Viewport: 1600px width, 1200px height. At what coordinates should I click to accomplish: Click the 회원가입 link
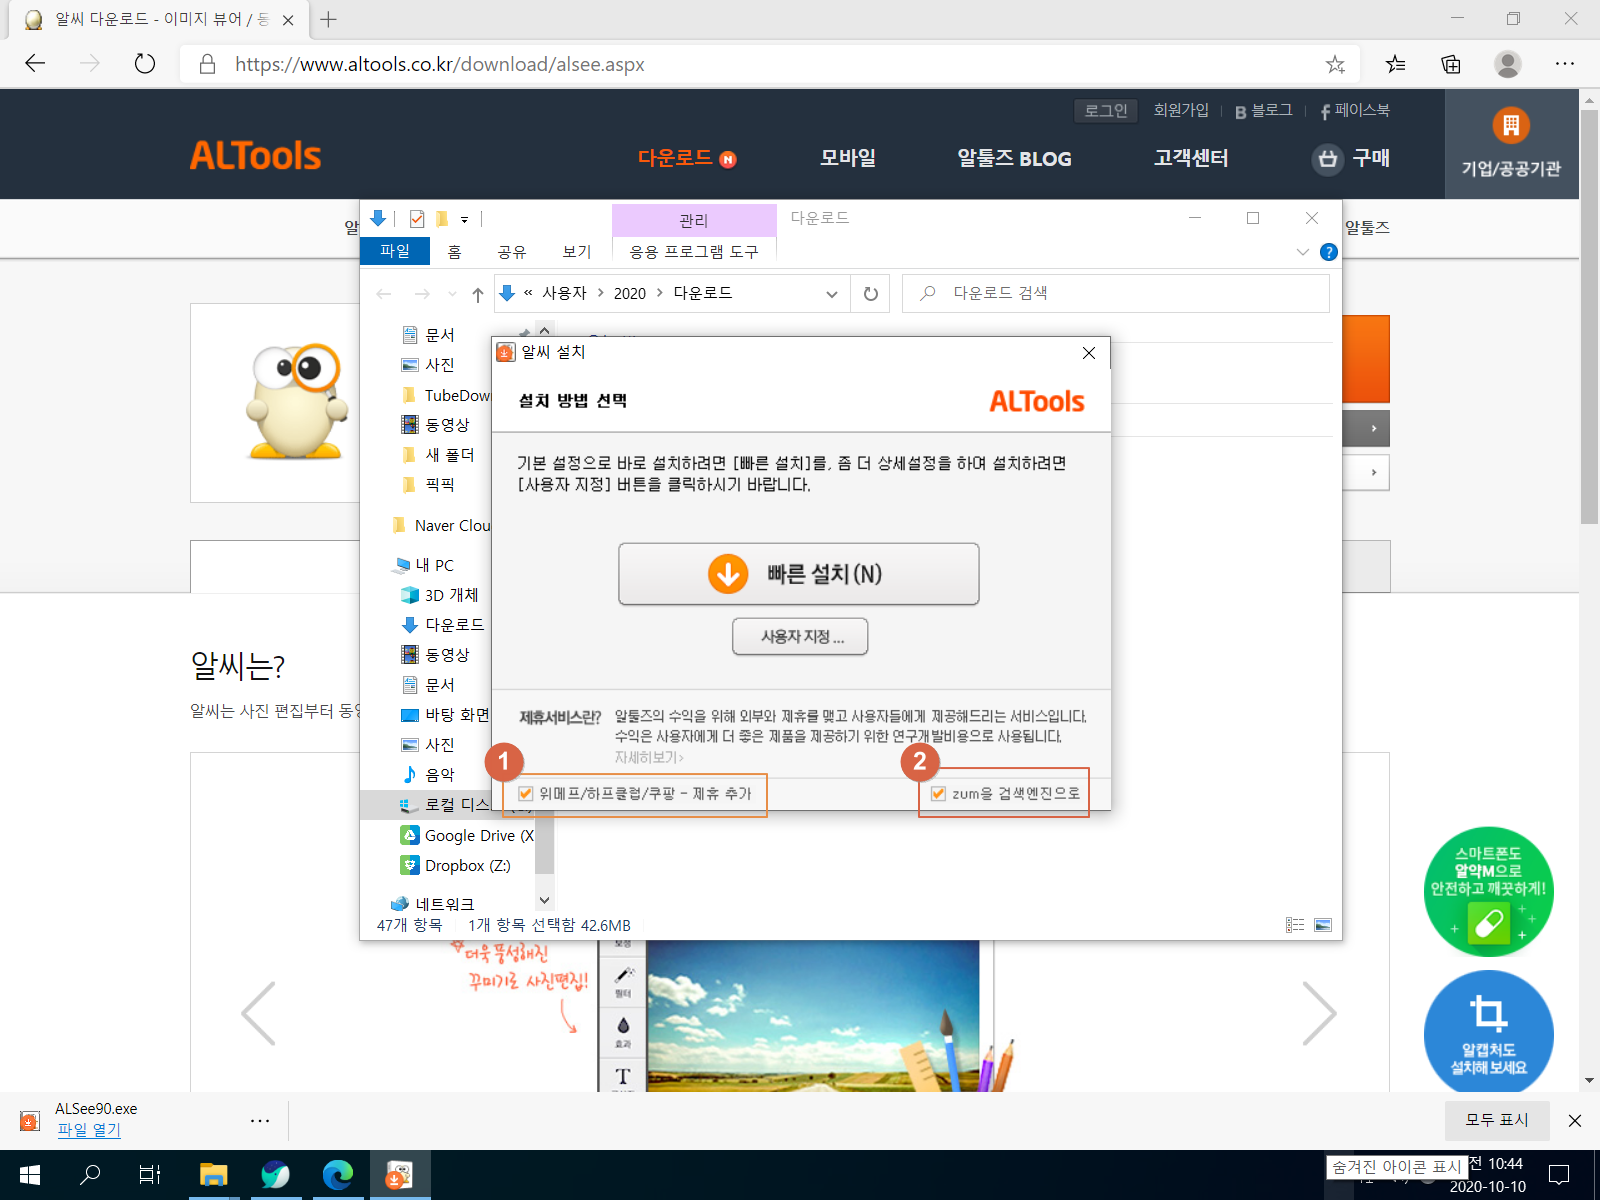point(1181,110)
